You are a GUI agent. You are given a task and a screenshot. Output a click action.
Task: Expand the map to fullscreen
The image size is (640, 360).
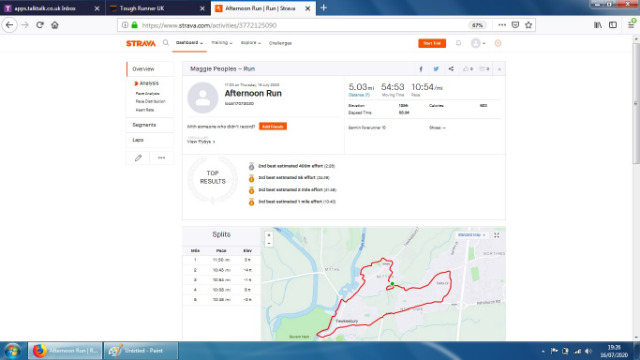pos(497,235)
